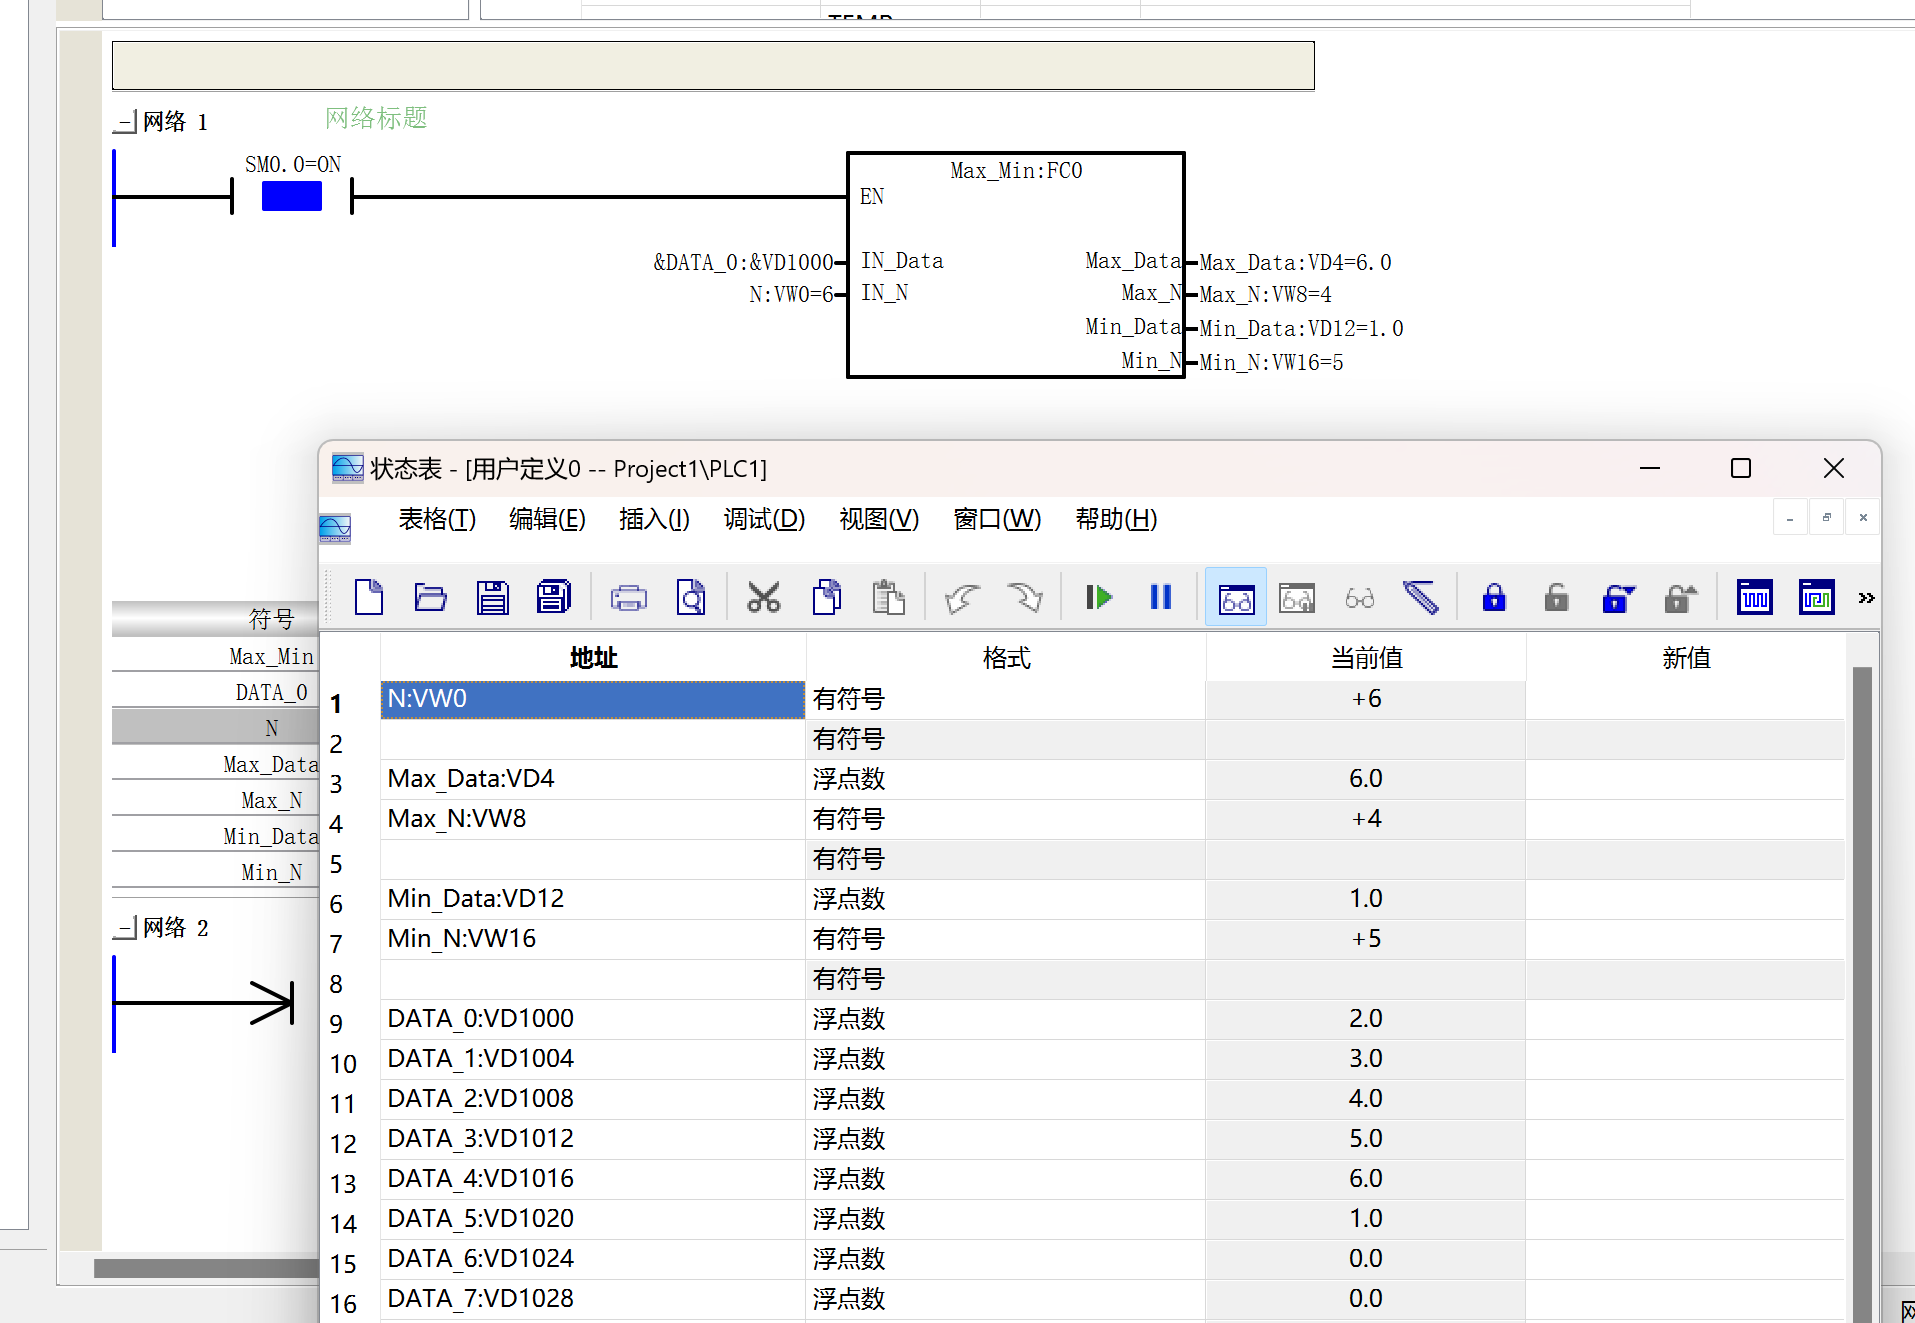Click the Print icon in status table toolbar

[x=629, y=598]
